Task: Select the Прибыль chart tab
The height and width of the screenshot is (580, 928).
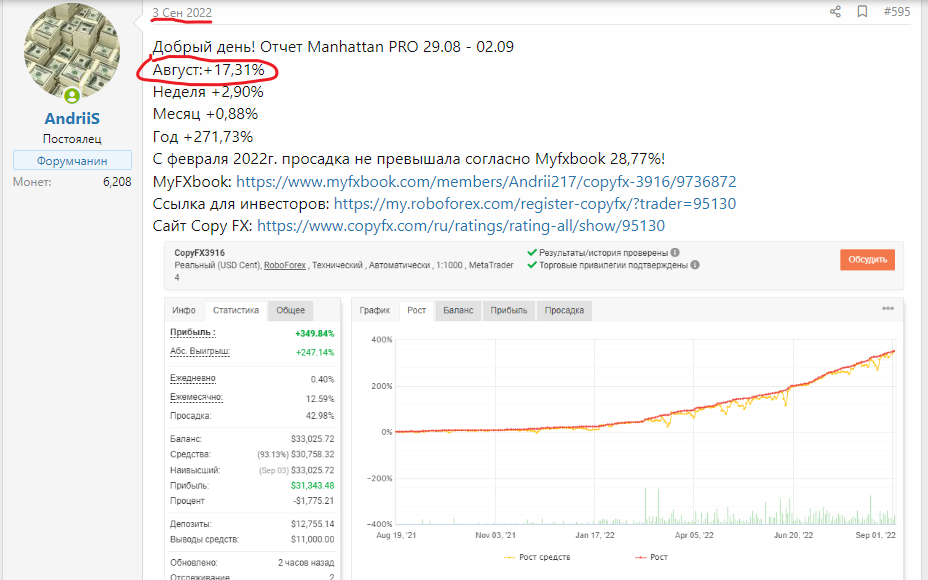Action: click(x=509, y=310)
